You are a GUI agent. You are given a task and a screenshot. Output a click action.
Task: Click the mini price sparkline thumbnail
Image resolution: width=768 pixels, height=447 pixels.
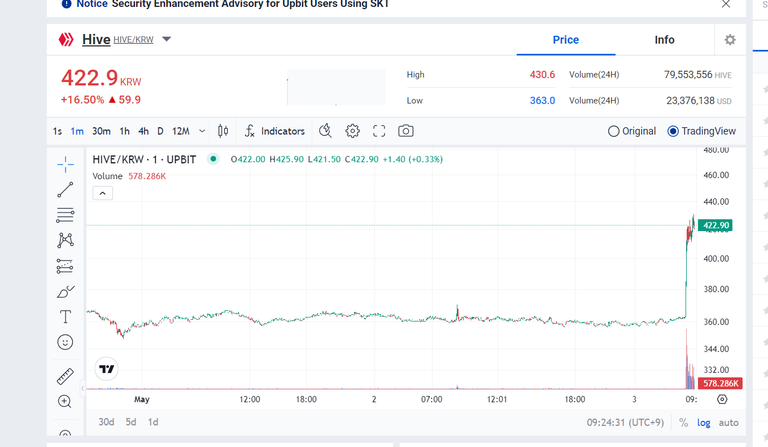(336, 87)
